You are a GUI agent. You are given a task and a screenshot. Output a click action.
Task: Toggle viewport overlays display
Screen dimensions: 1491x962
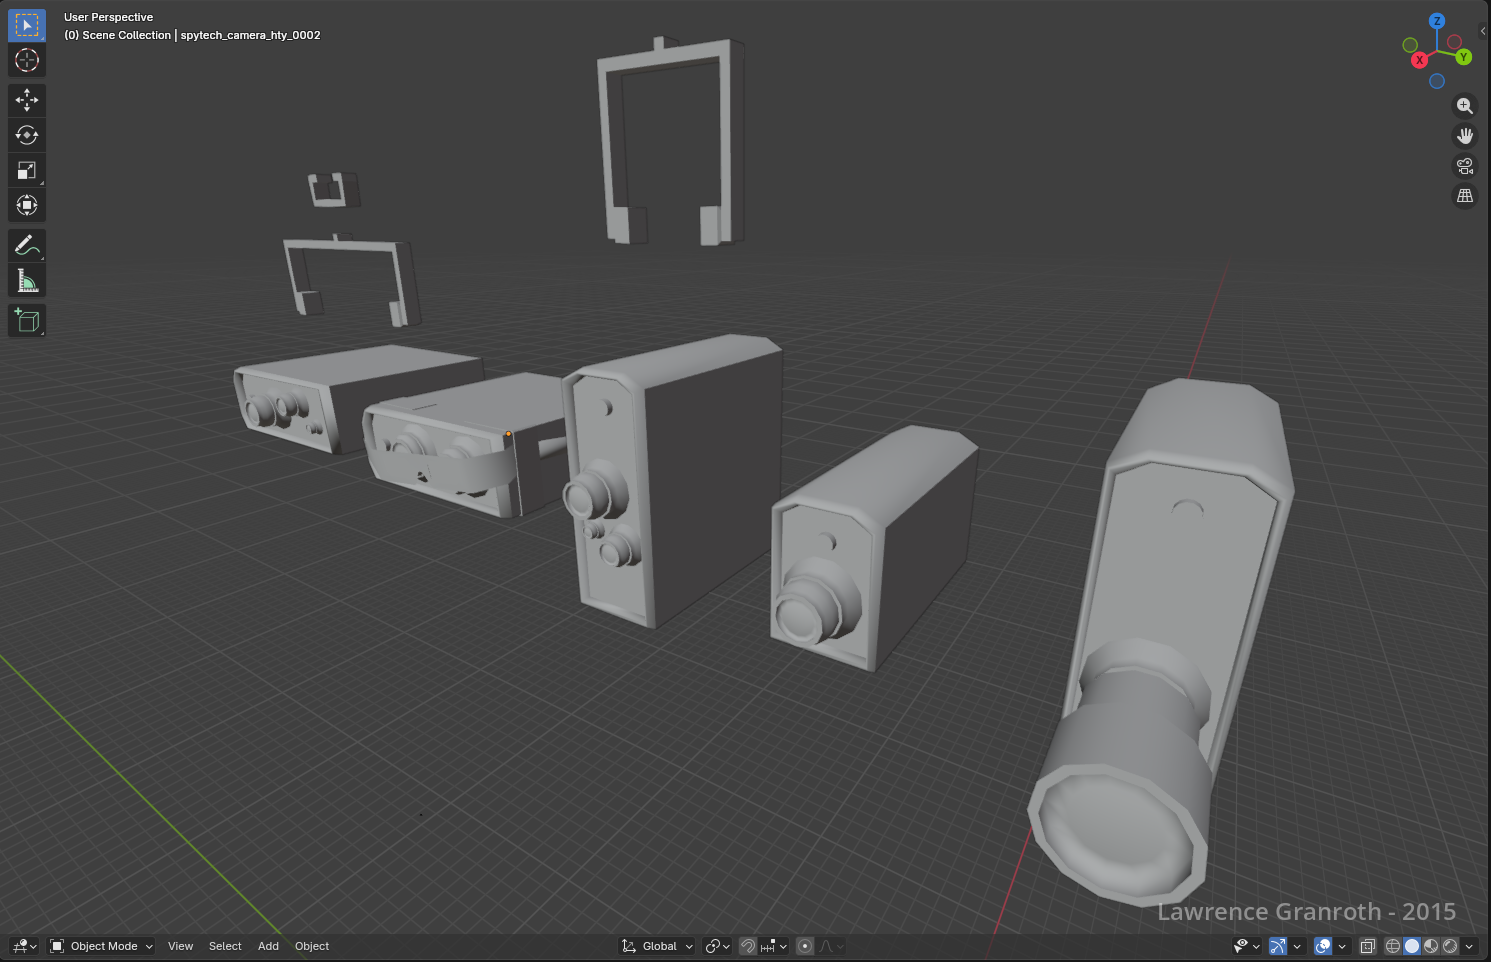(1322, 946)
